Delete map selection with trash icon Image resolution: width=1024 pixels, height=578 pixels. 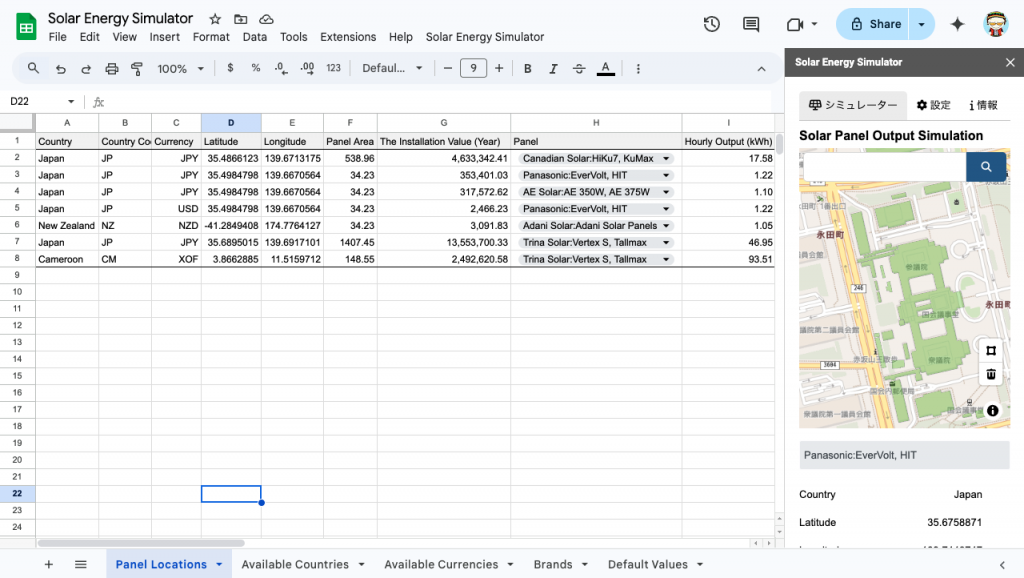[991, 374]
